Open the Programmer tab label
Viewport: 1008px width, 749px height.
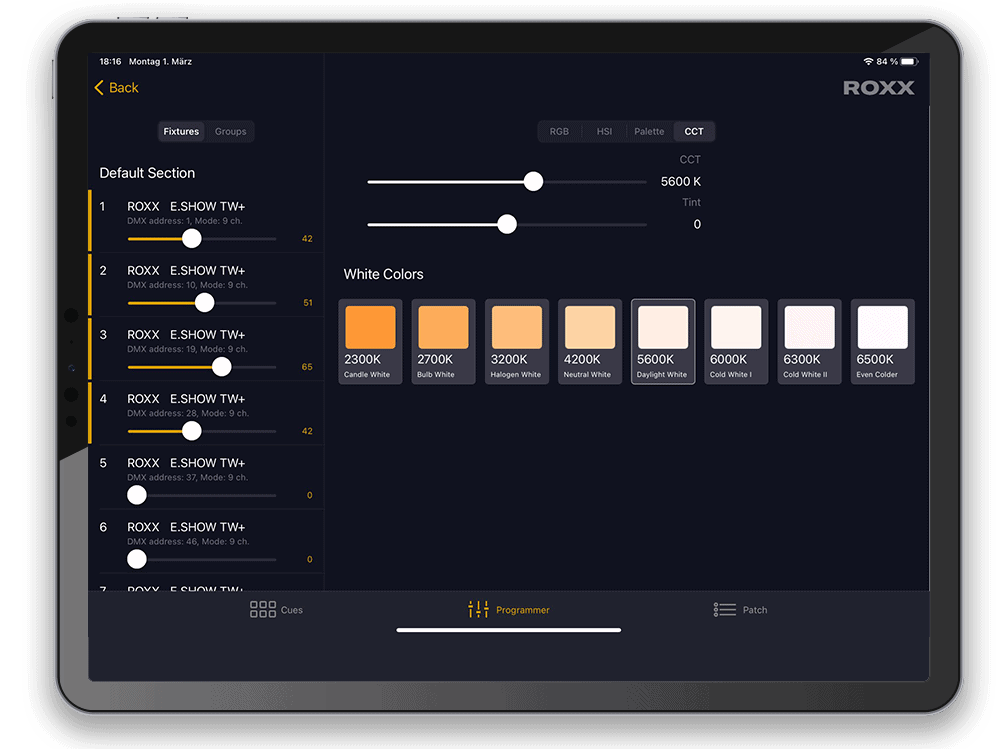[x=523, y=610]
